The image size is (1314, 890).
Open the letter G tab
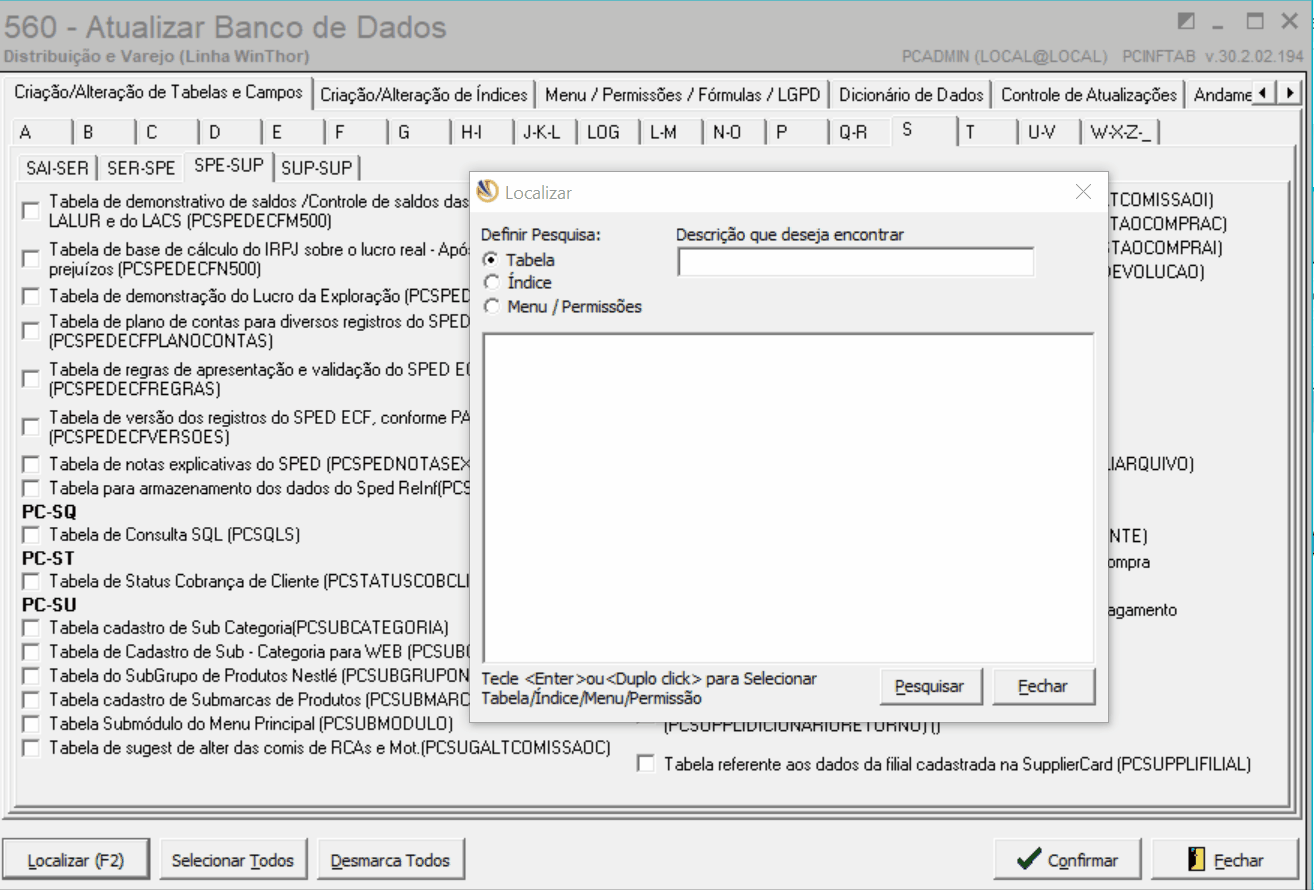419,132
